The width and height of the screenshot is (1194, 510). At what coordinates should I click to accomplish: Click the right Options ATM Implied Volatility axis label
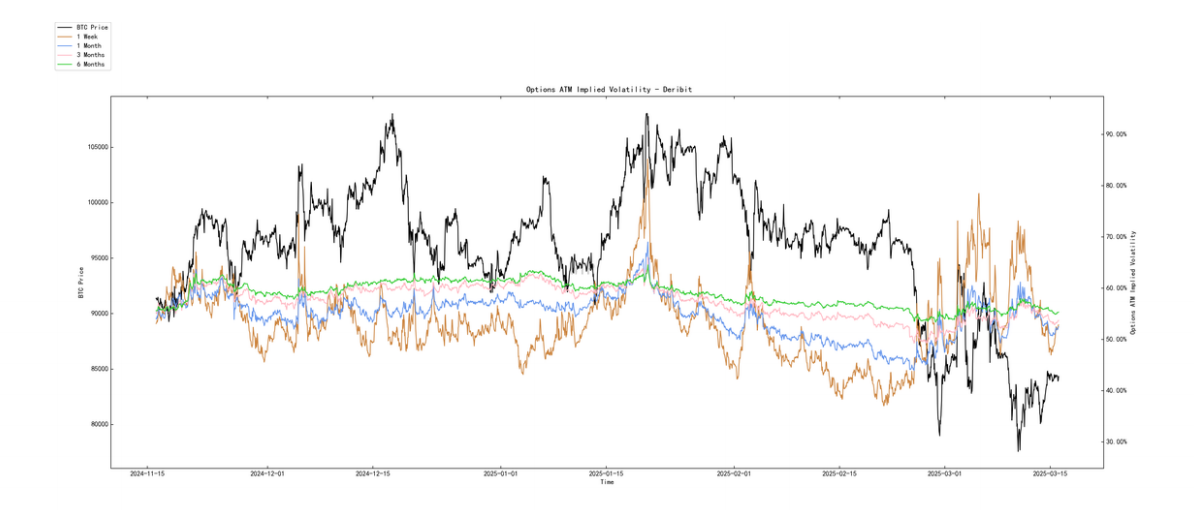coord(1133,281)
